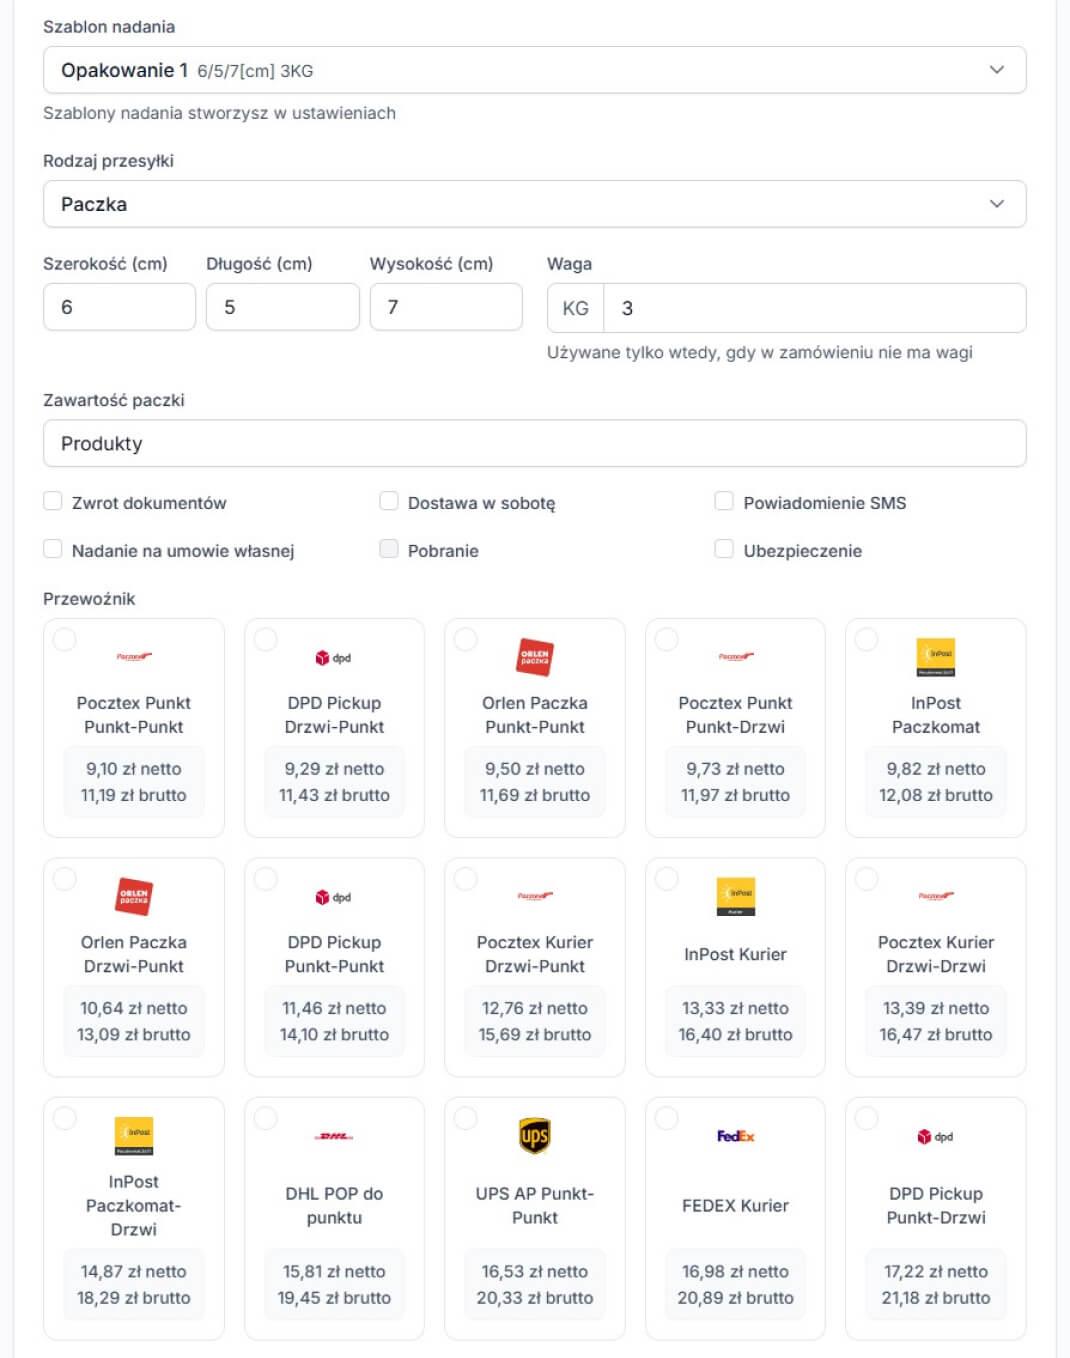Click the InPost Kurier logo
The width and height of the screenshot is (1070, 1358).
735,896
